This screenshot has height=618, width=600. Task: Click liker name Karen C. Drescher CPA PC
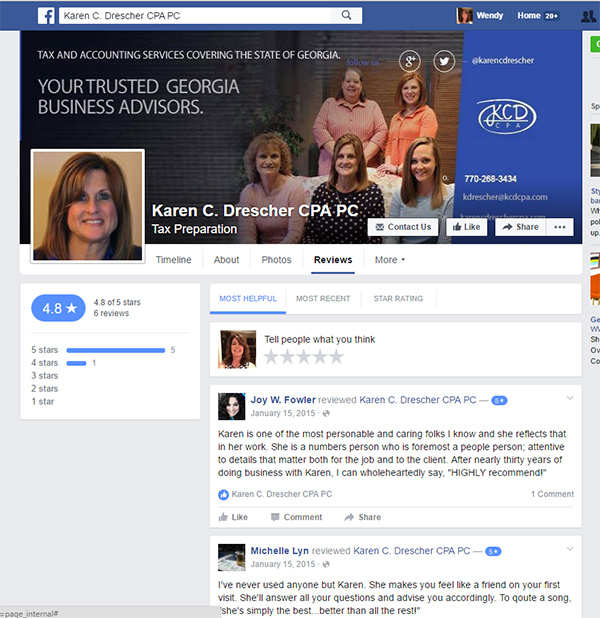point(282,494)
